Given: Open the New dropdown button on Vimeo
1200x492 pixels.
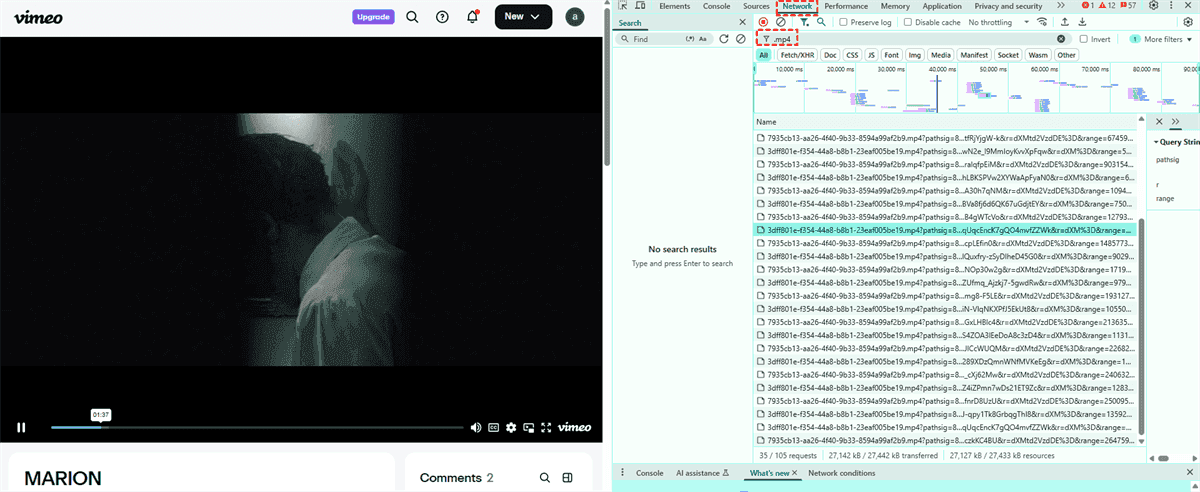Looking at the screenshot, I should (x=523, y=17).
